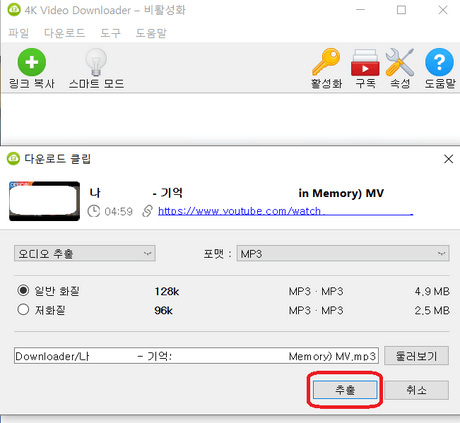Image resolution: width=460 pixels, height=423 pixels.
Task: Select the 일반 화질 radio button
Action: pos(23,290)
